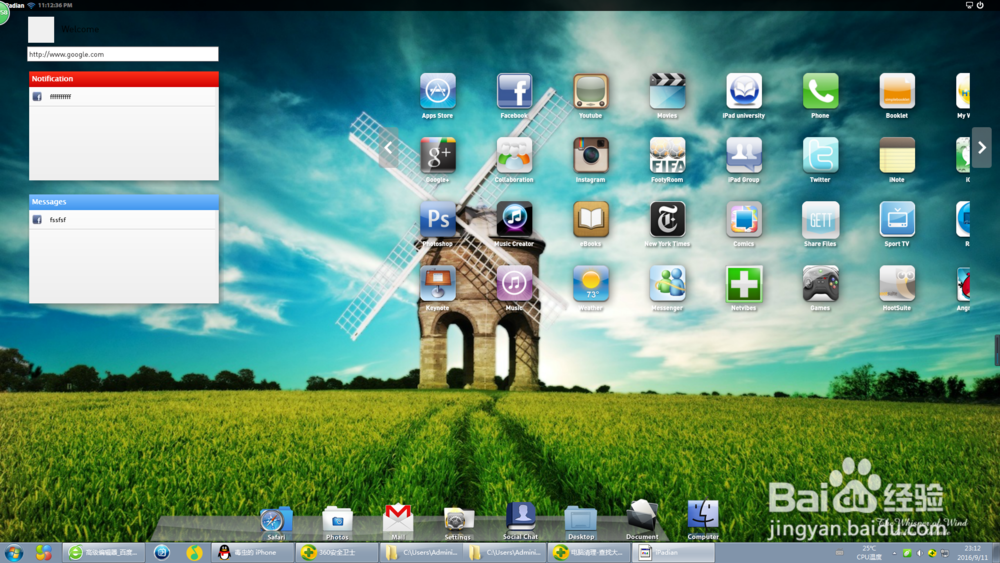Click the Messages panel header
This screenshot has height=563, width=1000.
[124, 201]
